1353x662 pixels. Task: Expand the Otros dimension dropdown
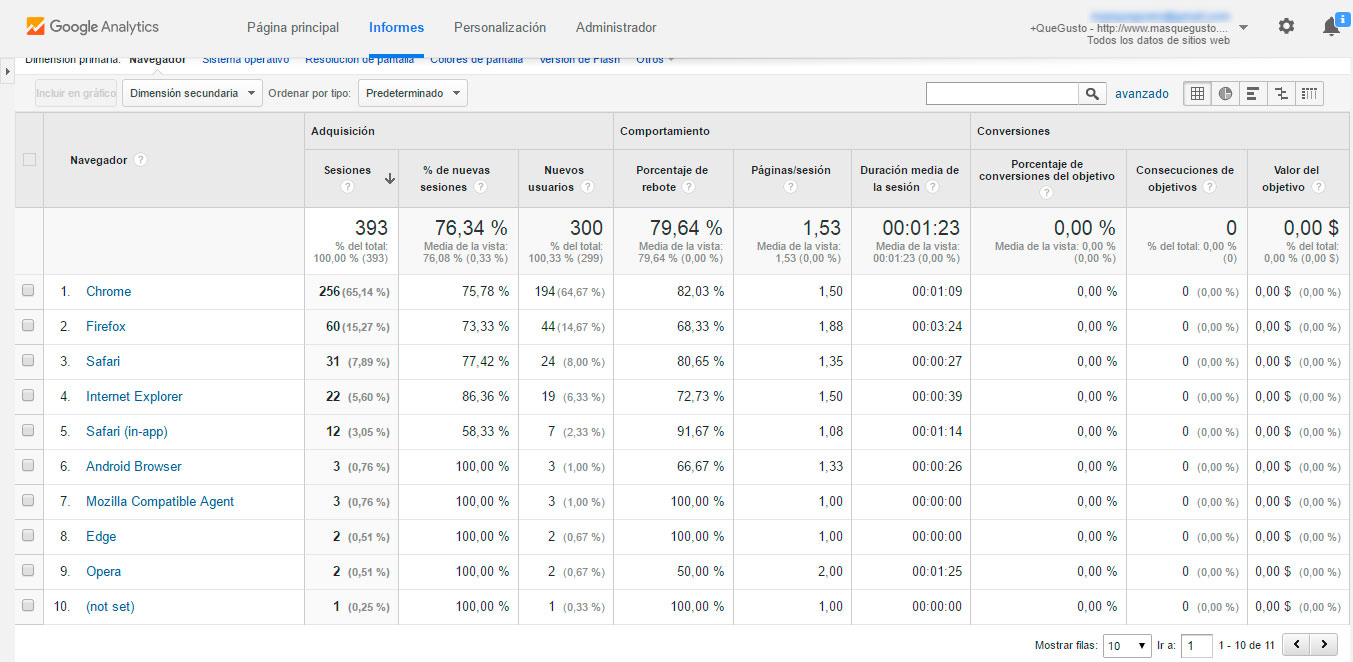click(x=655, y=59)
